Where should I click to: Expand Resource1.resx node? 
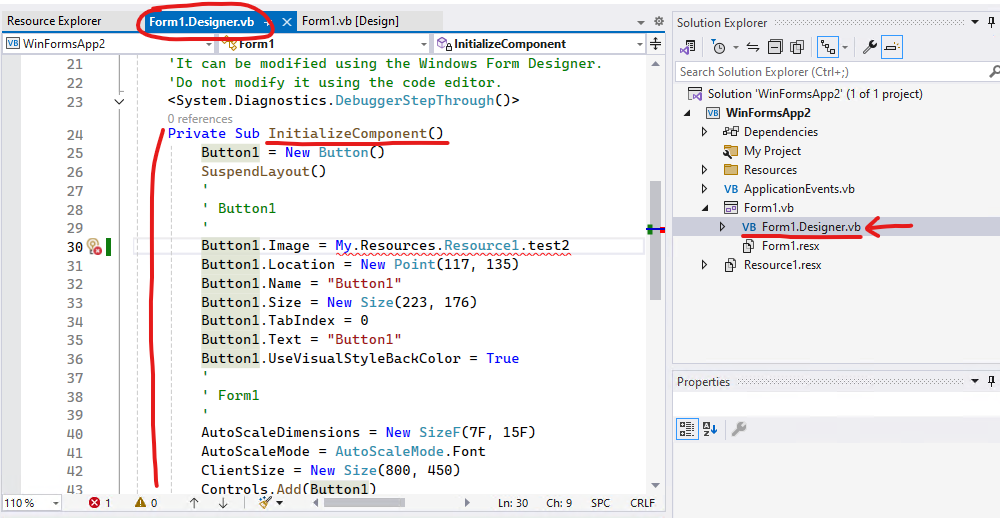704,265
